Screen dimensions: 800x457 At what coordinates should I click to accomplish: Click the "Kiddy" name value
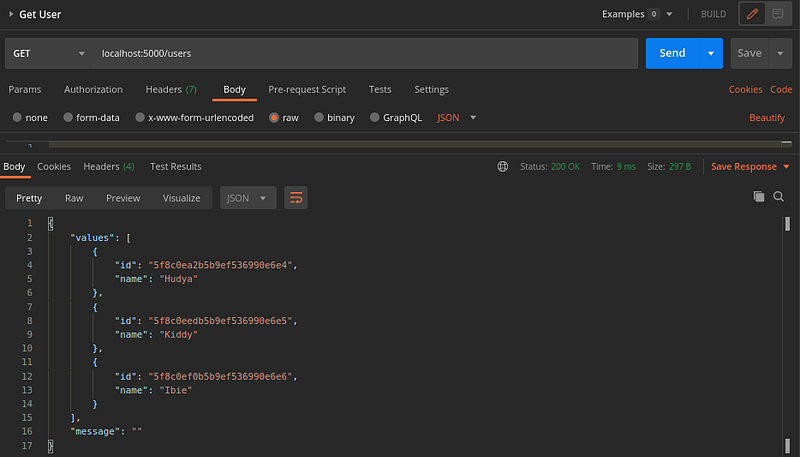tap(179, 335)
